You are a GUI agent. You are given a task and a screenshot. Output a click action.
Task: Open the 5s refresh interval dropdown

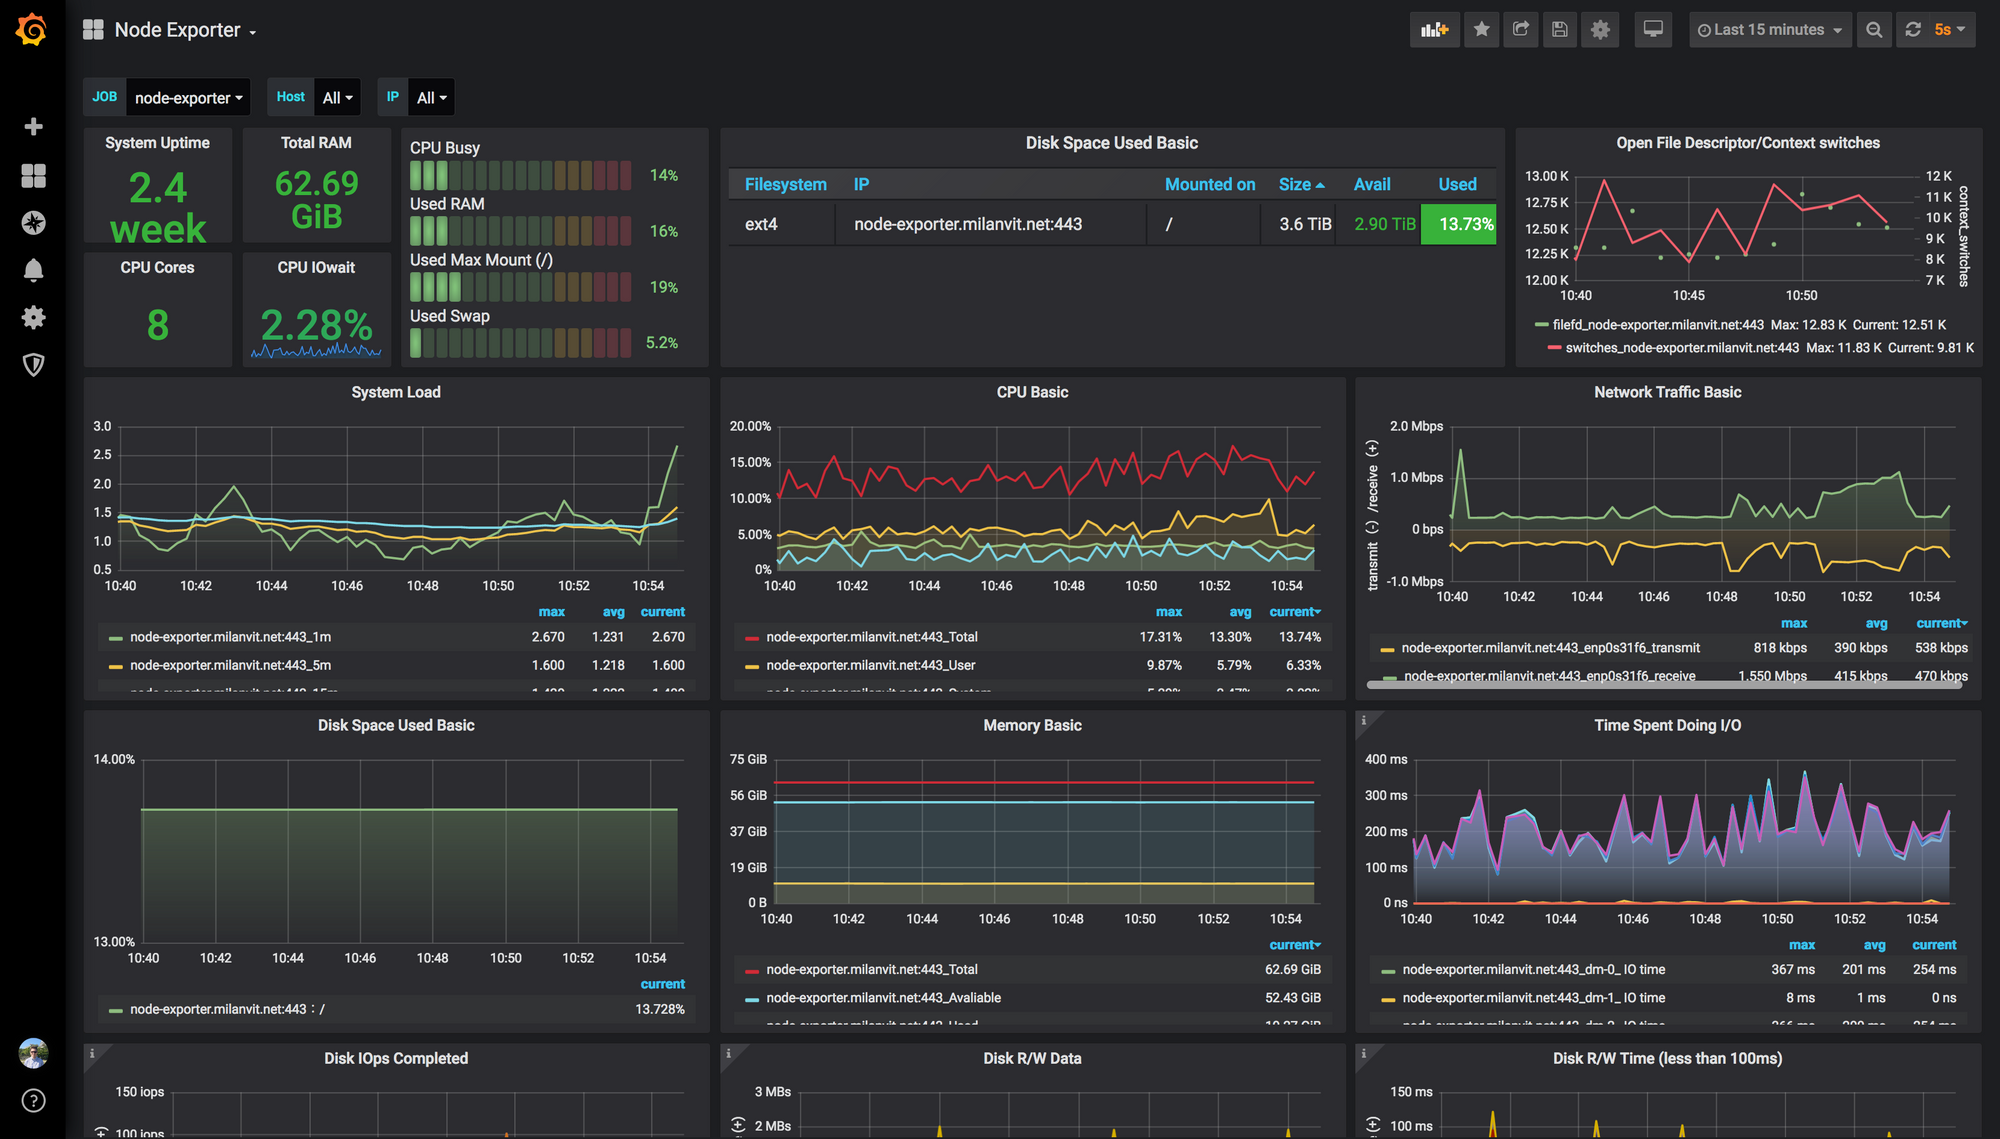(1951, 30)
